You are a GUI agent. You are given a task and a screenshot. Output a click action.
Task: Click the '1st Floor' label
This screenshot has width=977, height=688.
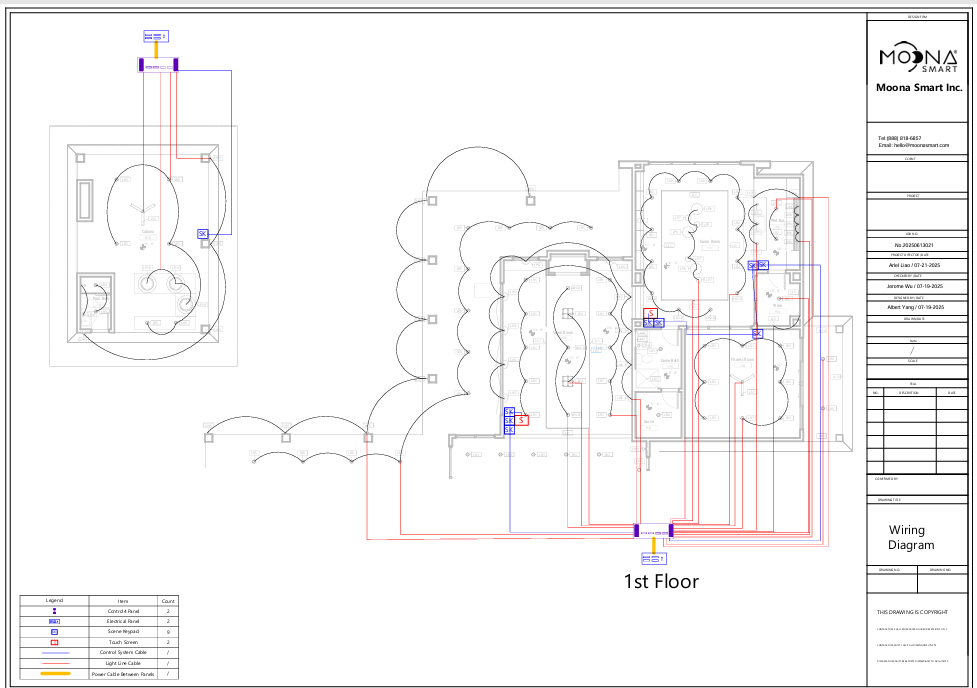pyautogui.click(x=661, y=581)
